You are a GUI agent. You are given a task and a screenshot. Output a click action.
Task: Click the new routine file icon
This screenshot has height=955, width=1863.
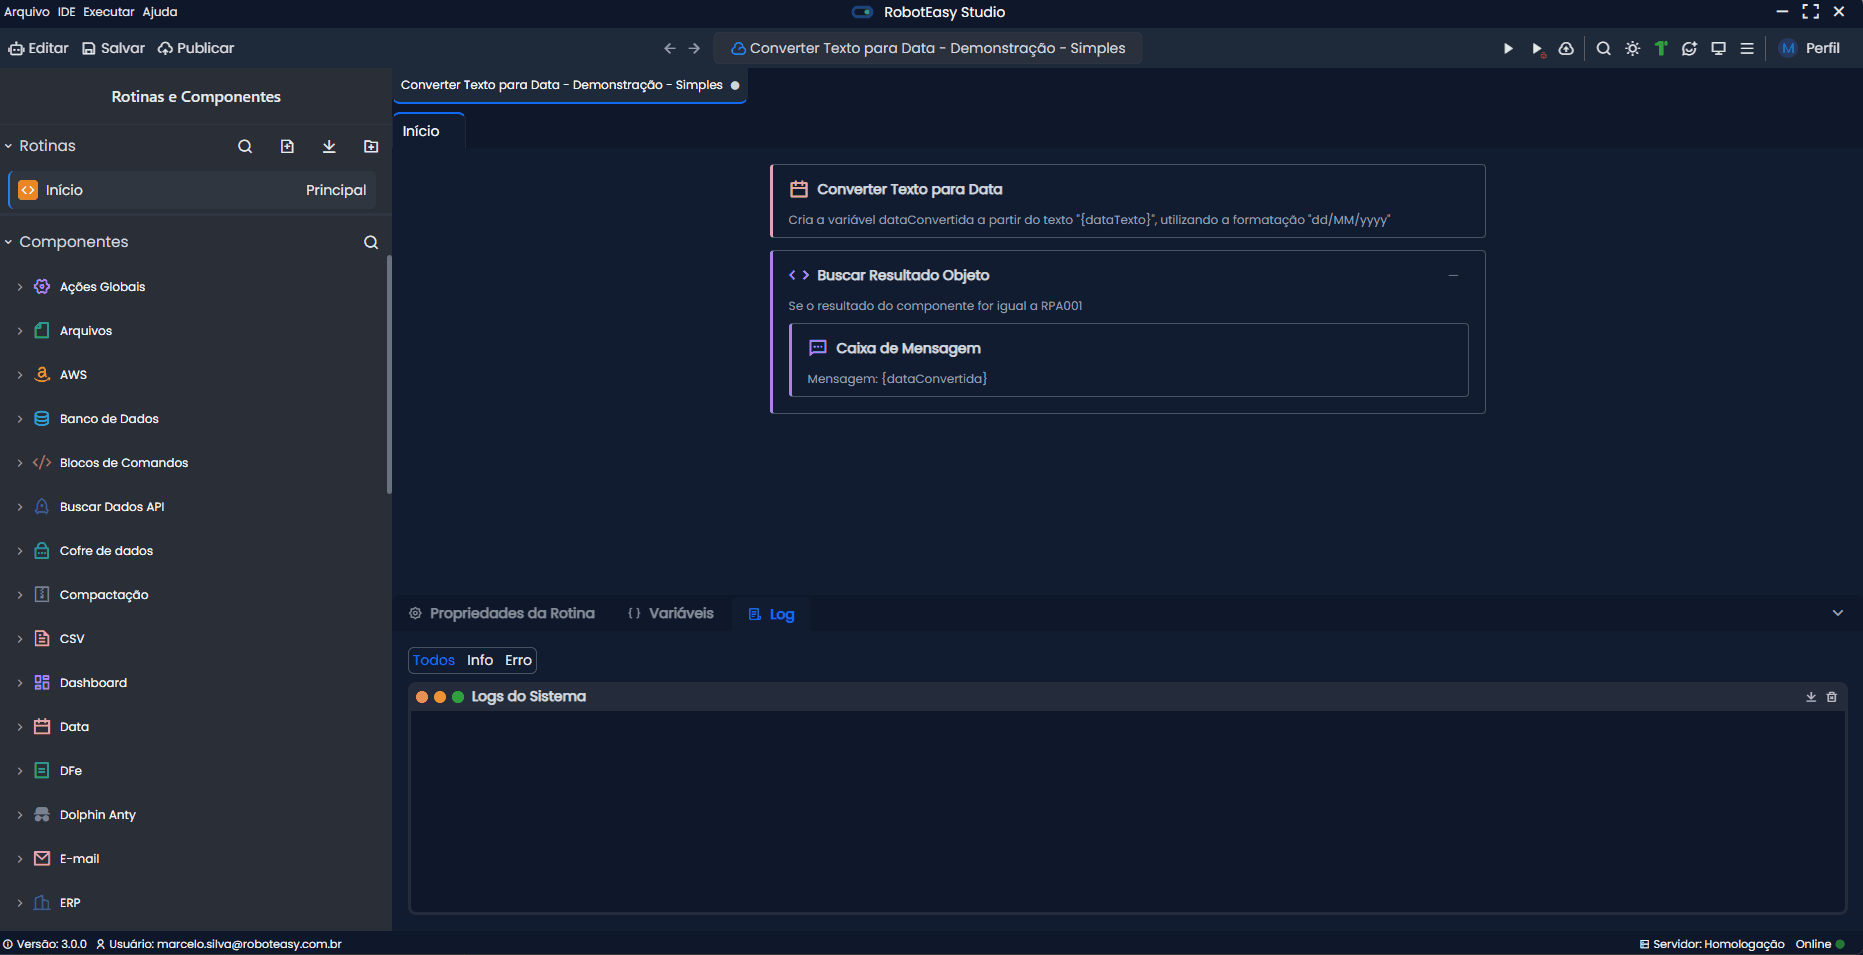tap(287, 147)
